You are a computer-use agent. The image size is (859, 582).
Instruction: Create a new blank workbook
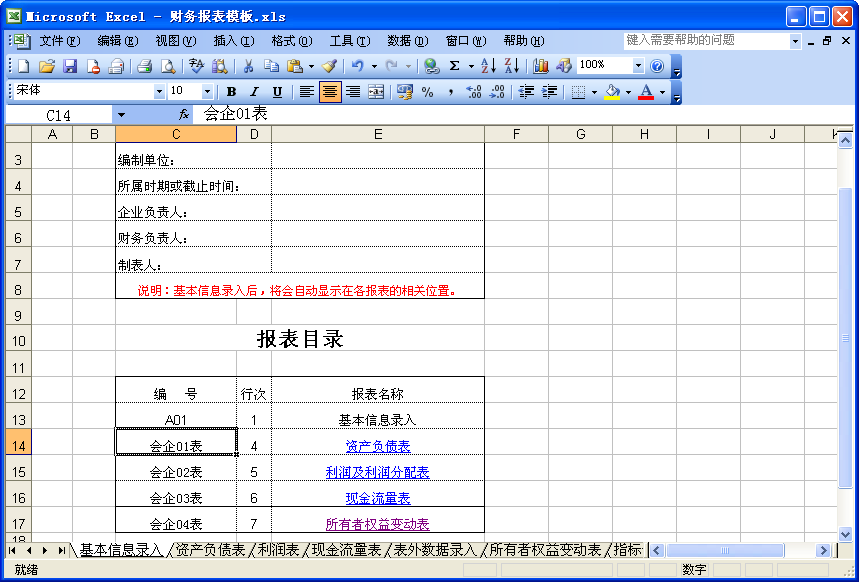(24, 66)
